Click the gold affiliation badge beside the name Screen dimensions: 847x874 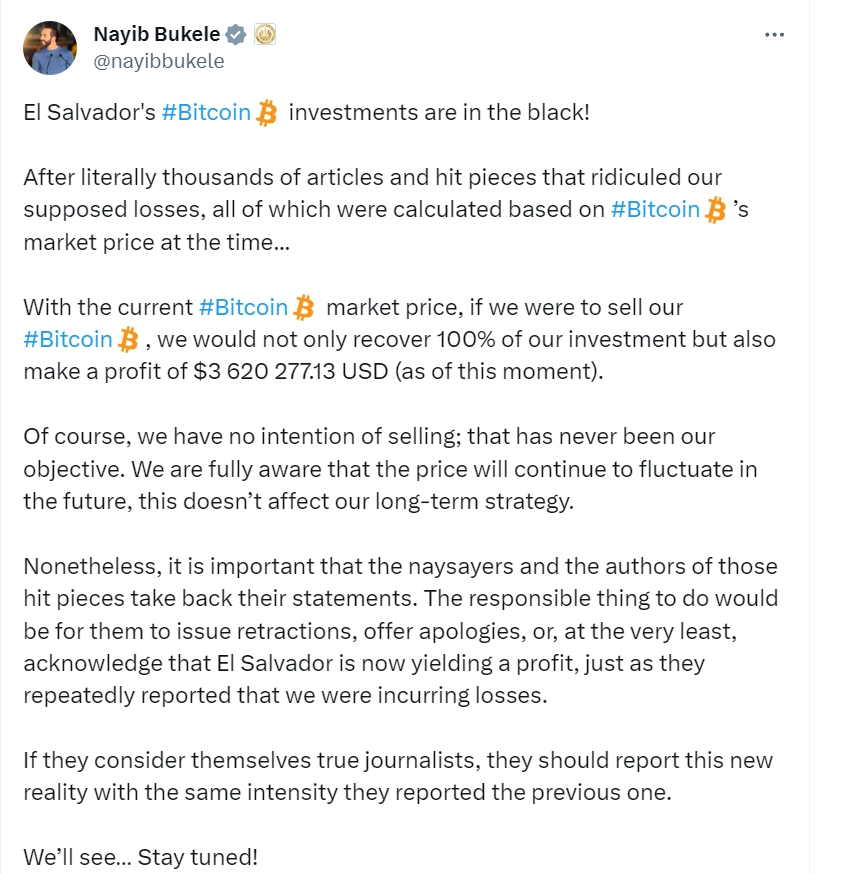(265, 35)
